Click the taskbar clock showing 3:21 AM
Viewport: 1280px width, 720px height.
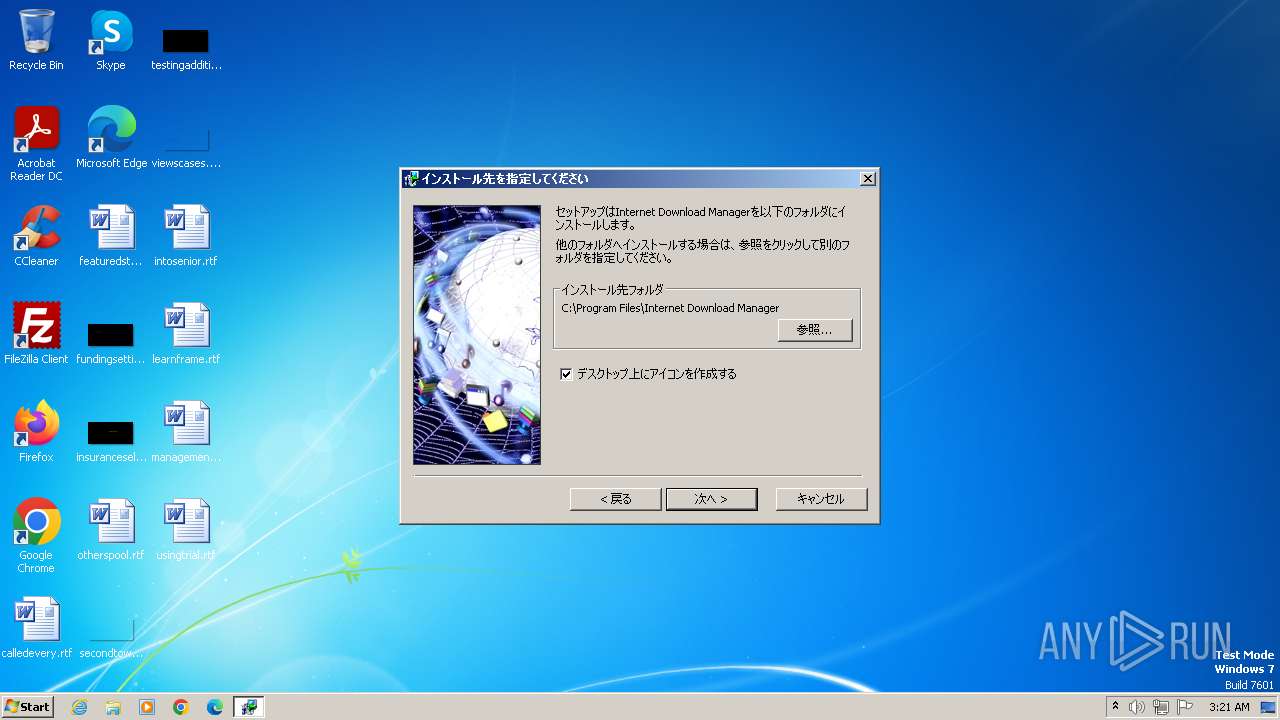pos(1229,707)
